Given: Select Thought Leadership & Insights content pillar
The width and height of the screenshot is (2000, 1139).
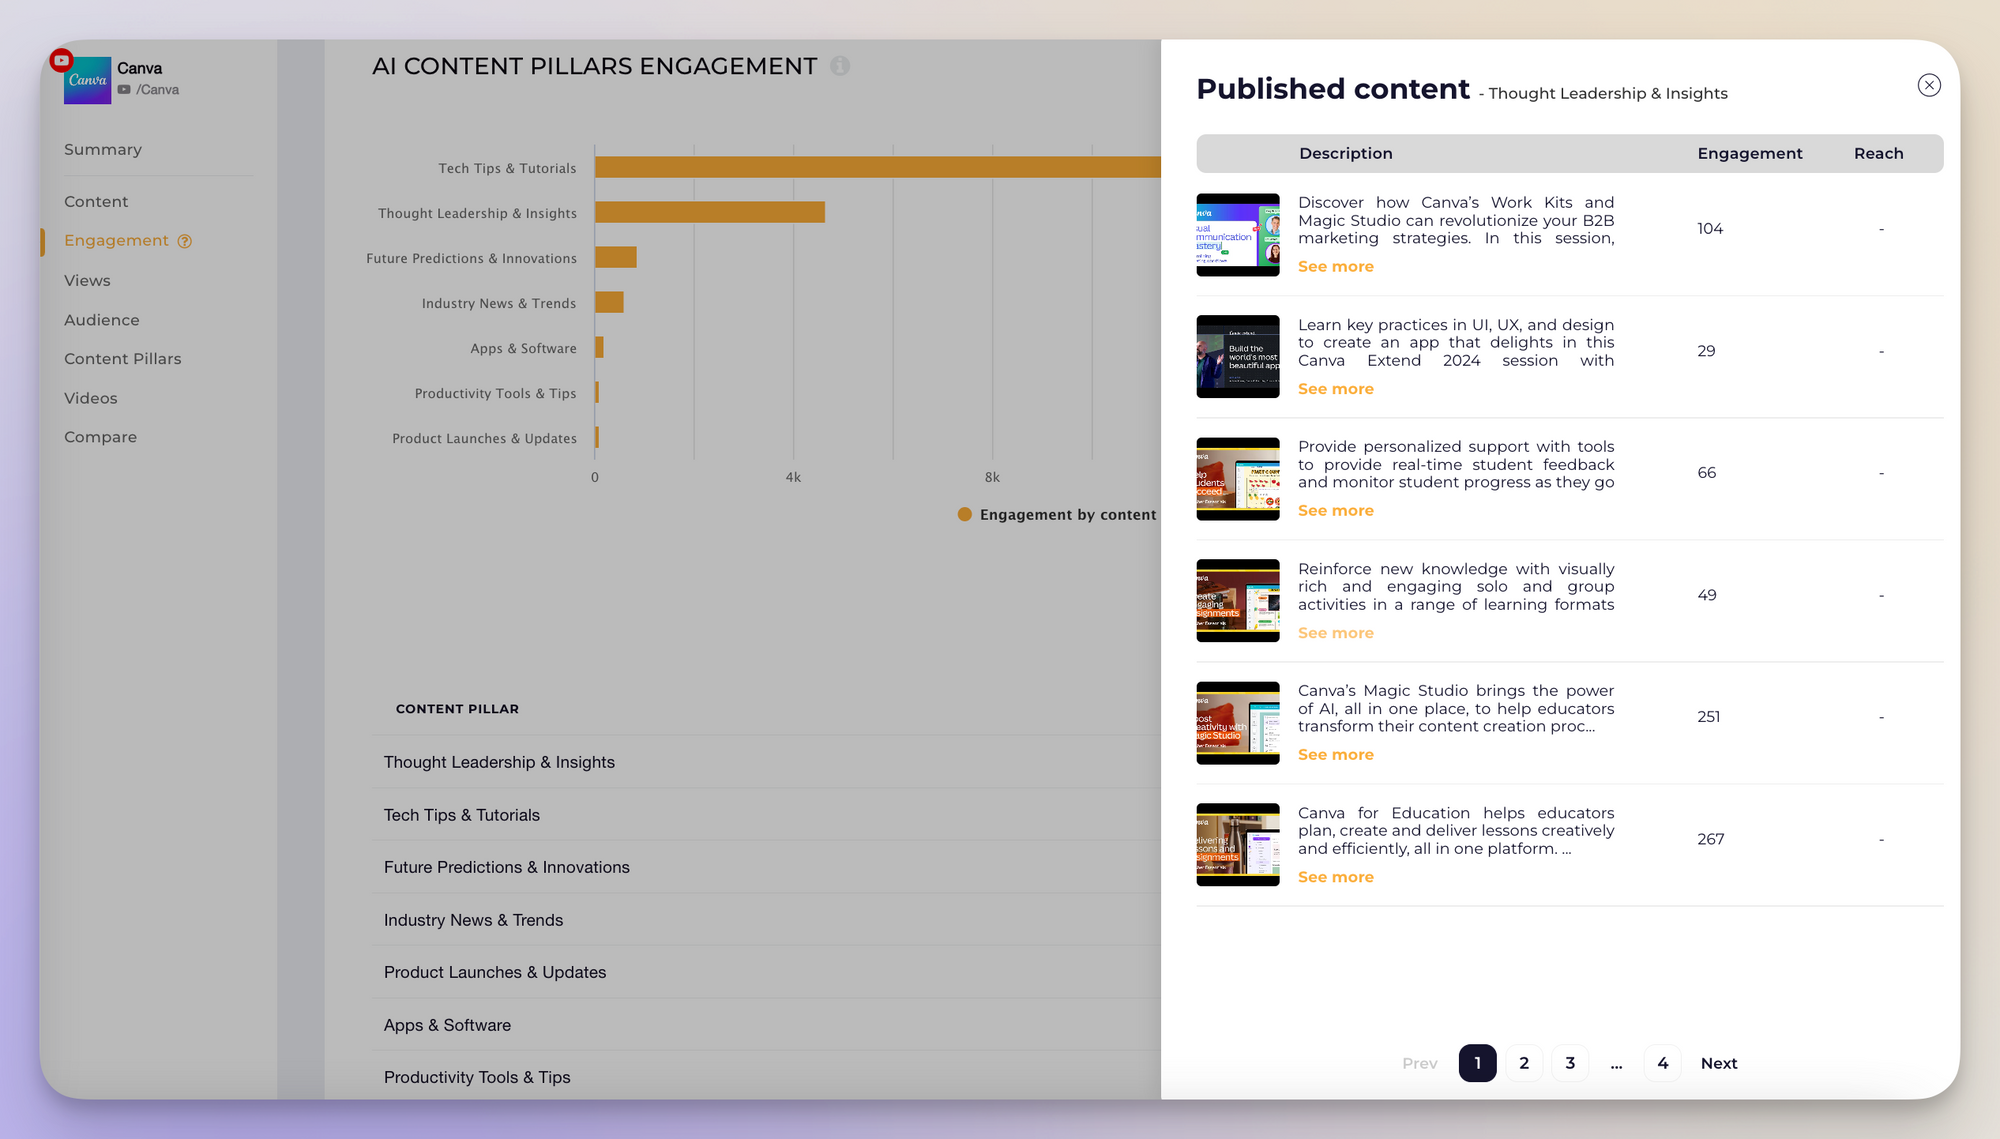Looking at the screenshot, I should coord(499,760).
